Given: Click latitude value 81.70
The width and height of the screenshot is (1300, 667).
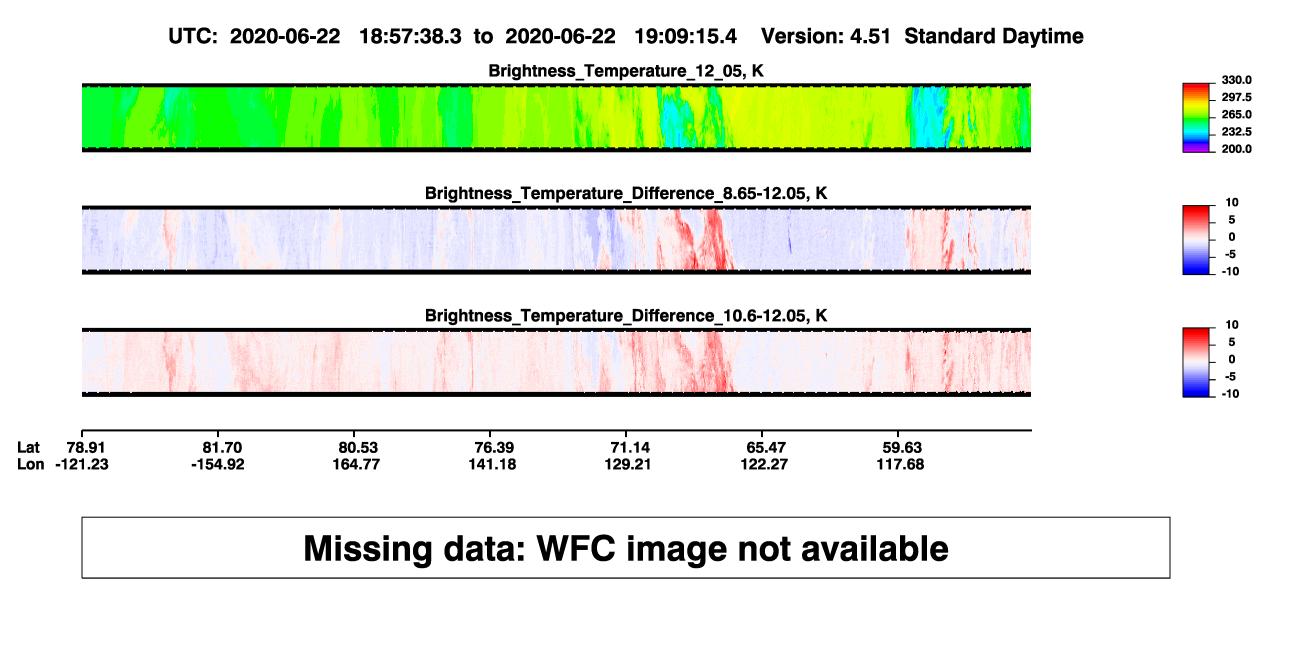Looking at the screenshot, I should pos(220,448).
